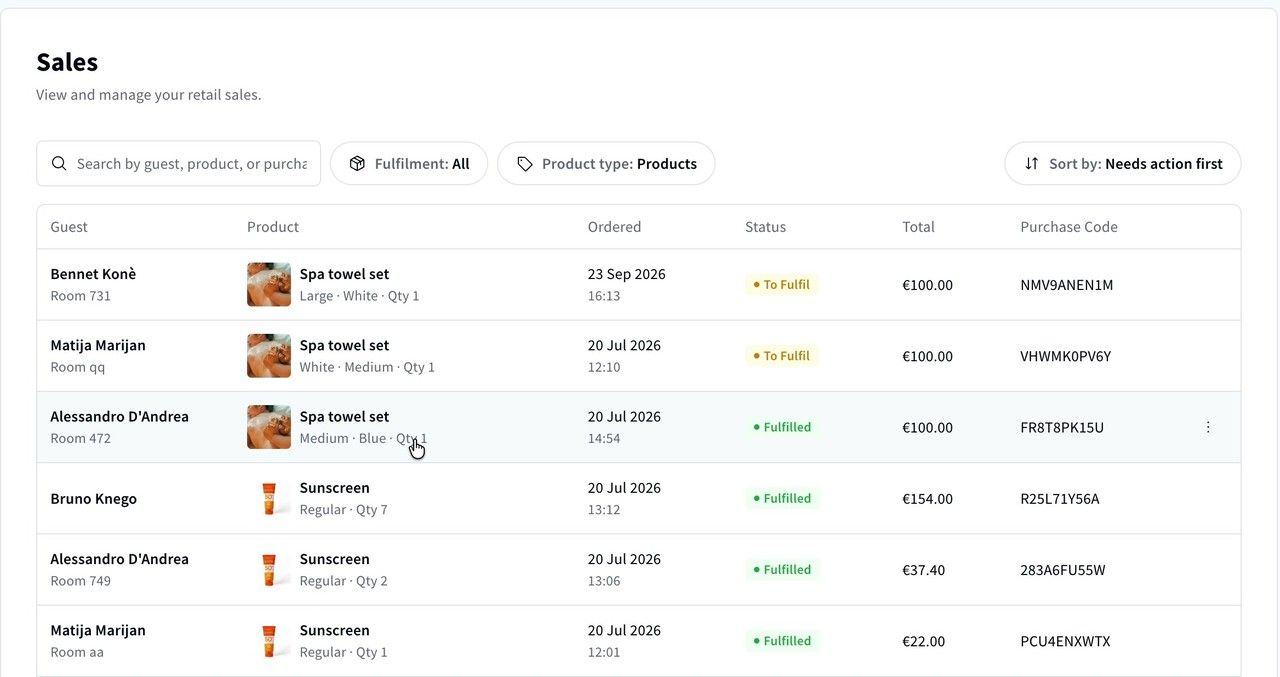Click purchase code VHWMK0PV6Y
The image size is (1280, 677).
pyautogui.click(x=1065, y=356)
